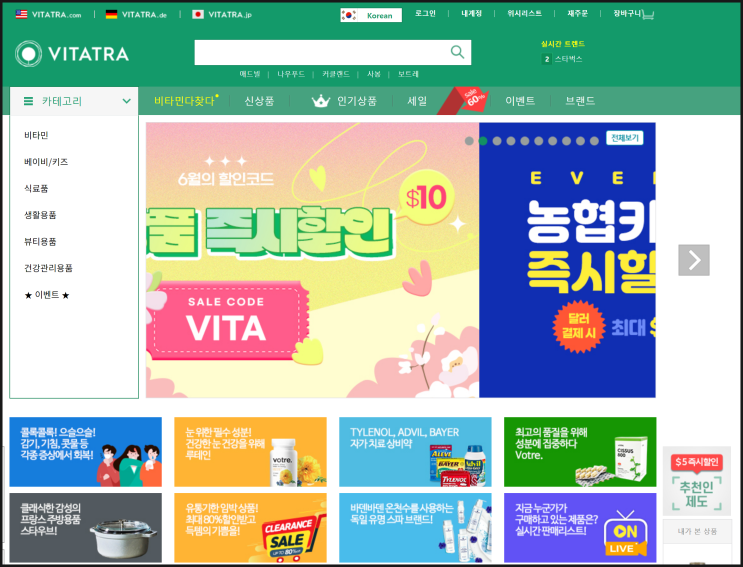Select the US flag VITATRA.com site
The width and height of the screenshot is (743, 567).
pos(48,15)
